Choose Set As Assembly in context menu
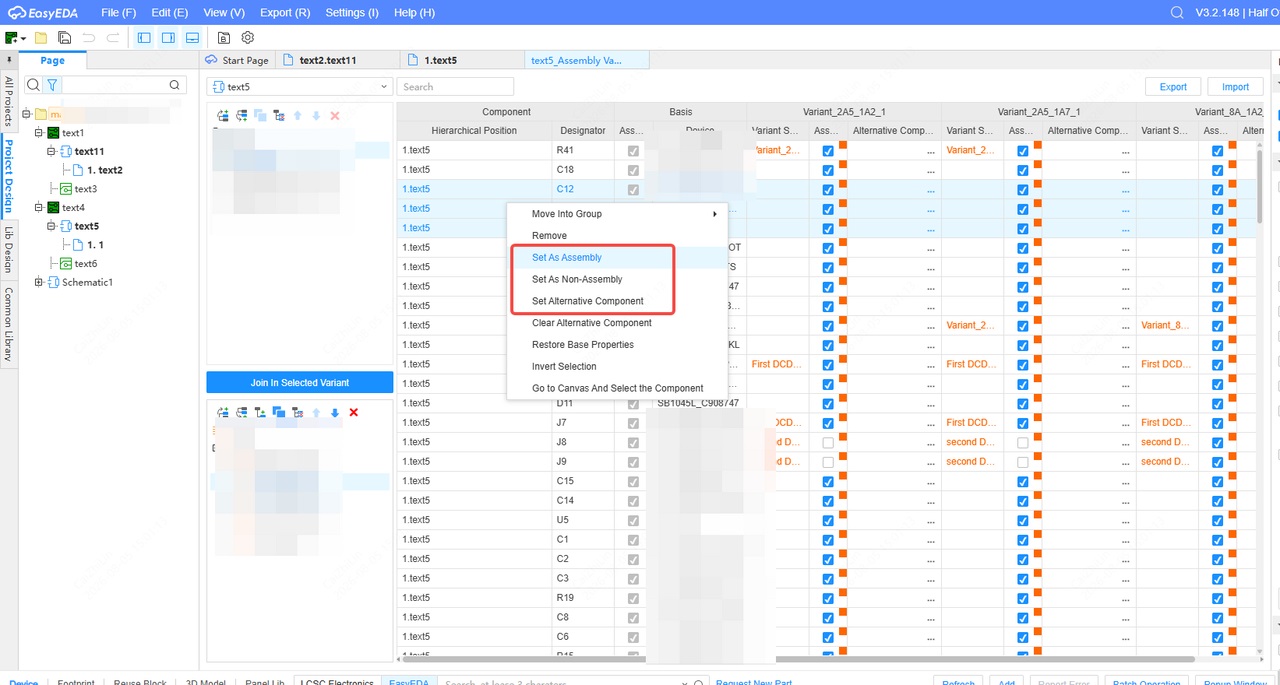This screenshot has width=1280, height=685. coord(616,258)
